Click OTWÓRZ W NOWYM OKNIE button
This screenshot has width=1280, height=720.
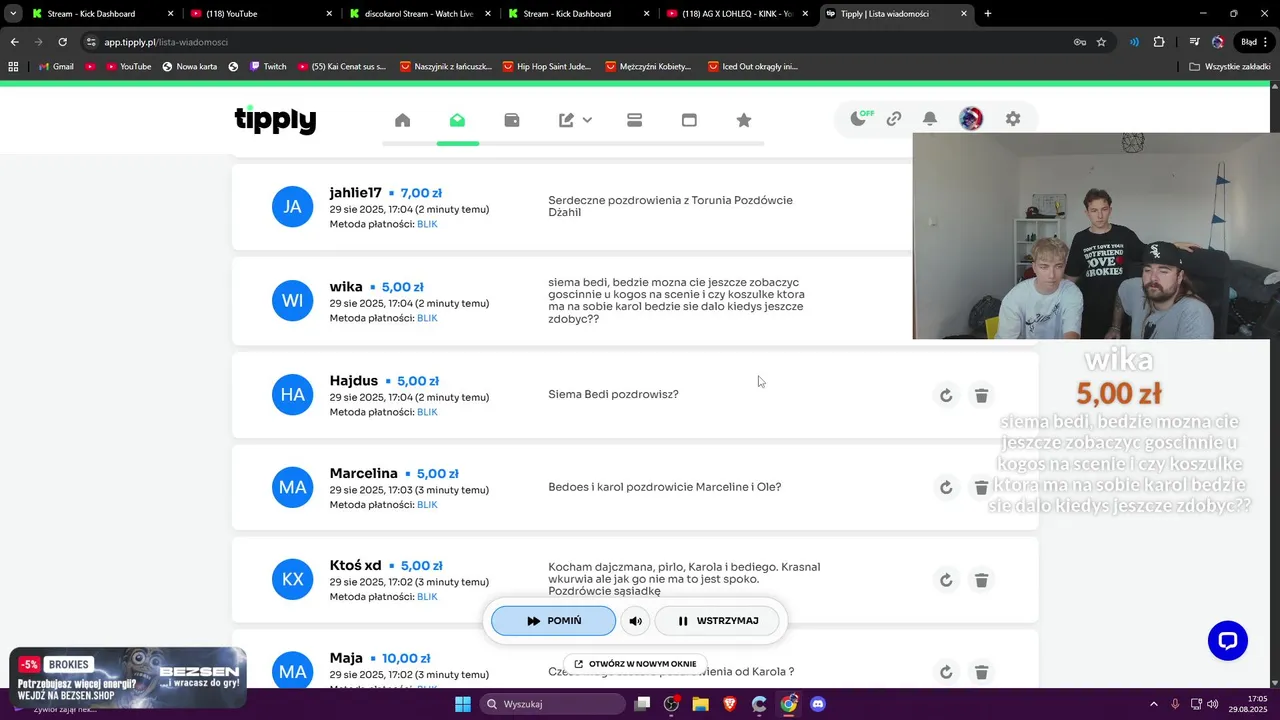(635, 664)
